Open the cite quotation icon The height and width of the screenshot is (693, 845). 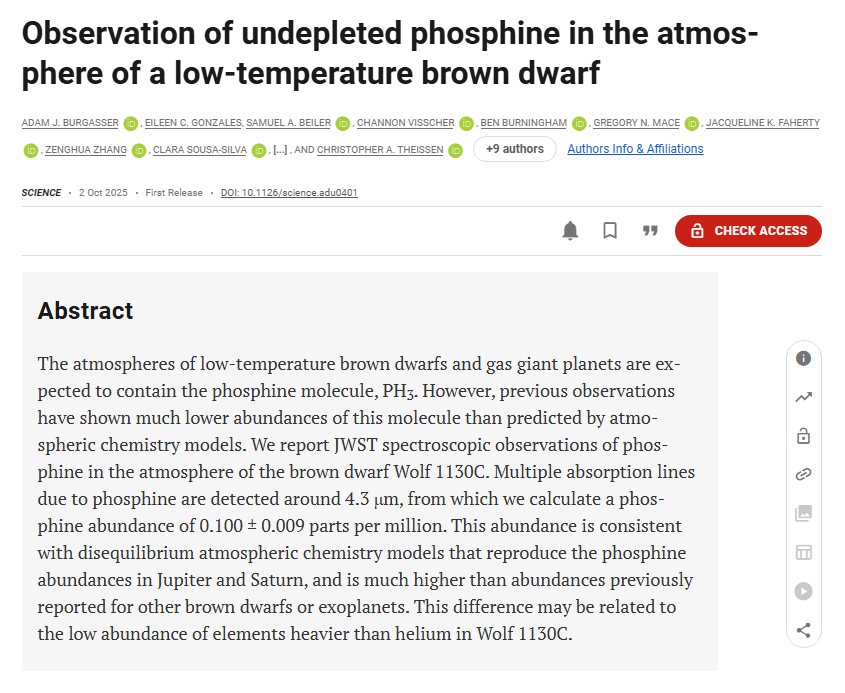point(650,231)
